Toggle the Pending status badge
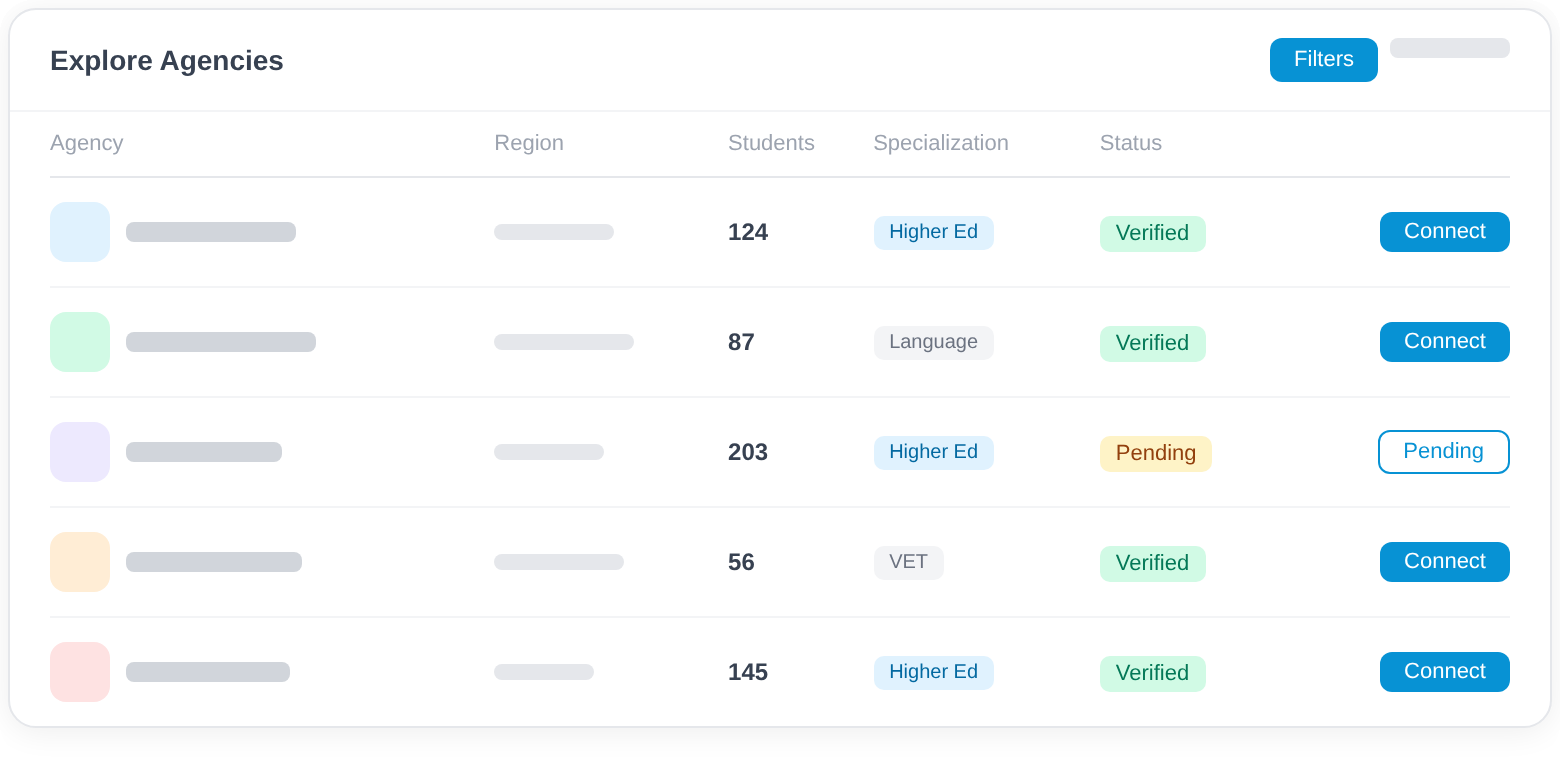Viewport: 1560px width, 757px height. [1155, 453]
